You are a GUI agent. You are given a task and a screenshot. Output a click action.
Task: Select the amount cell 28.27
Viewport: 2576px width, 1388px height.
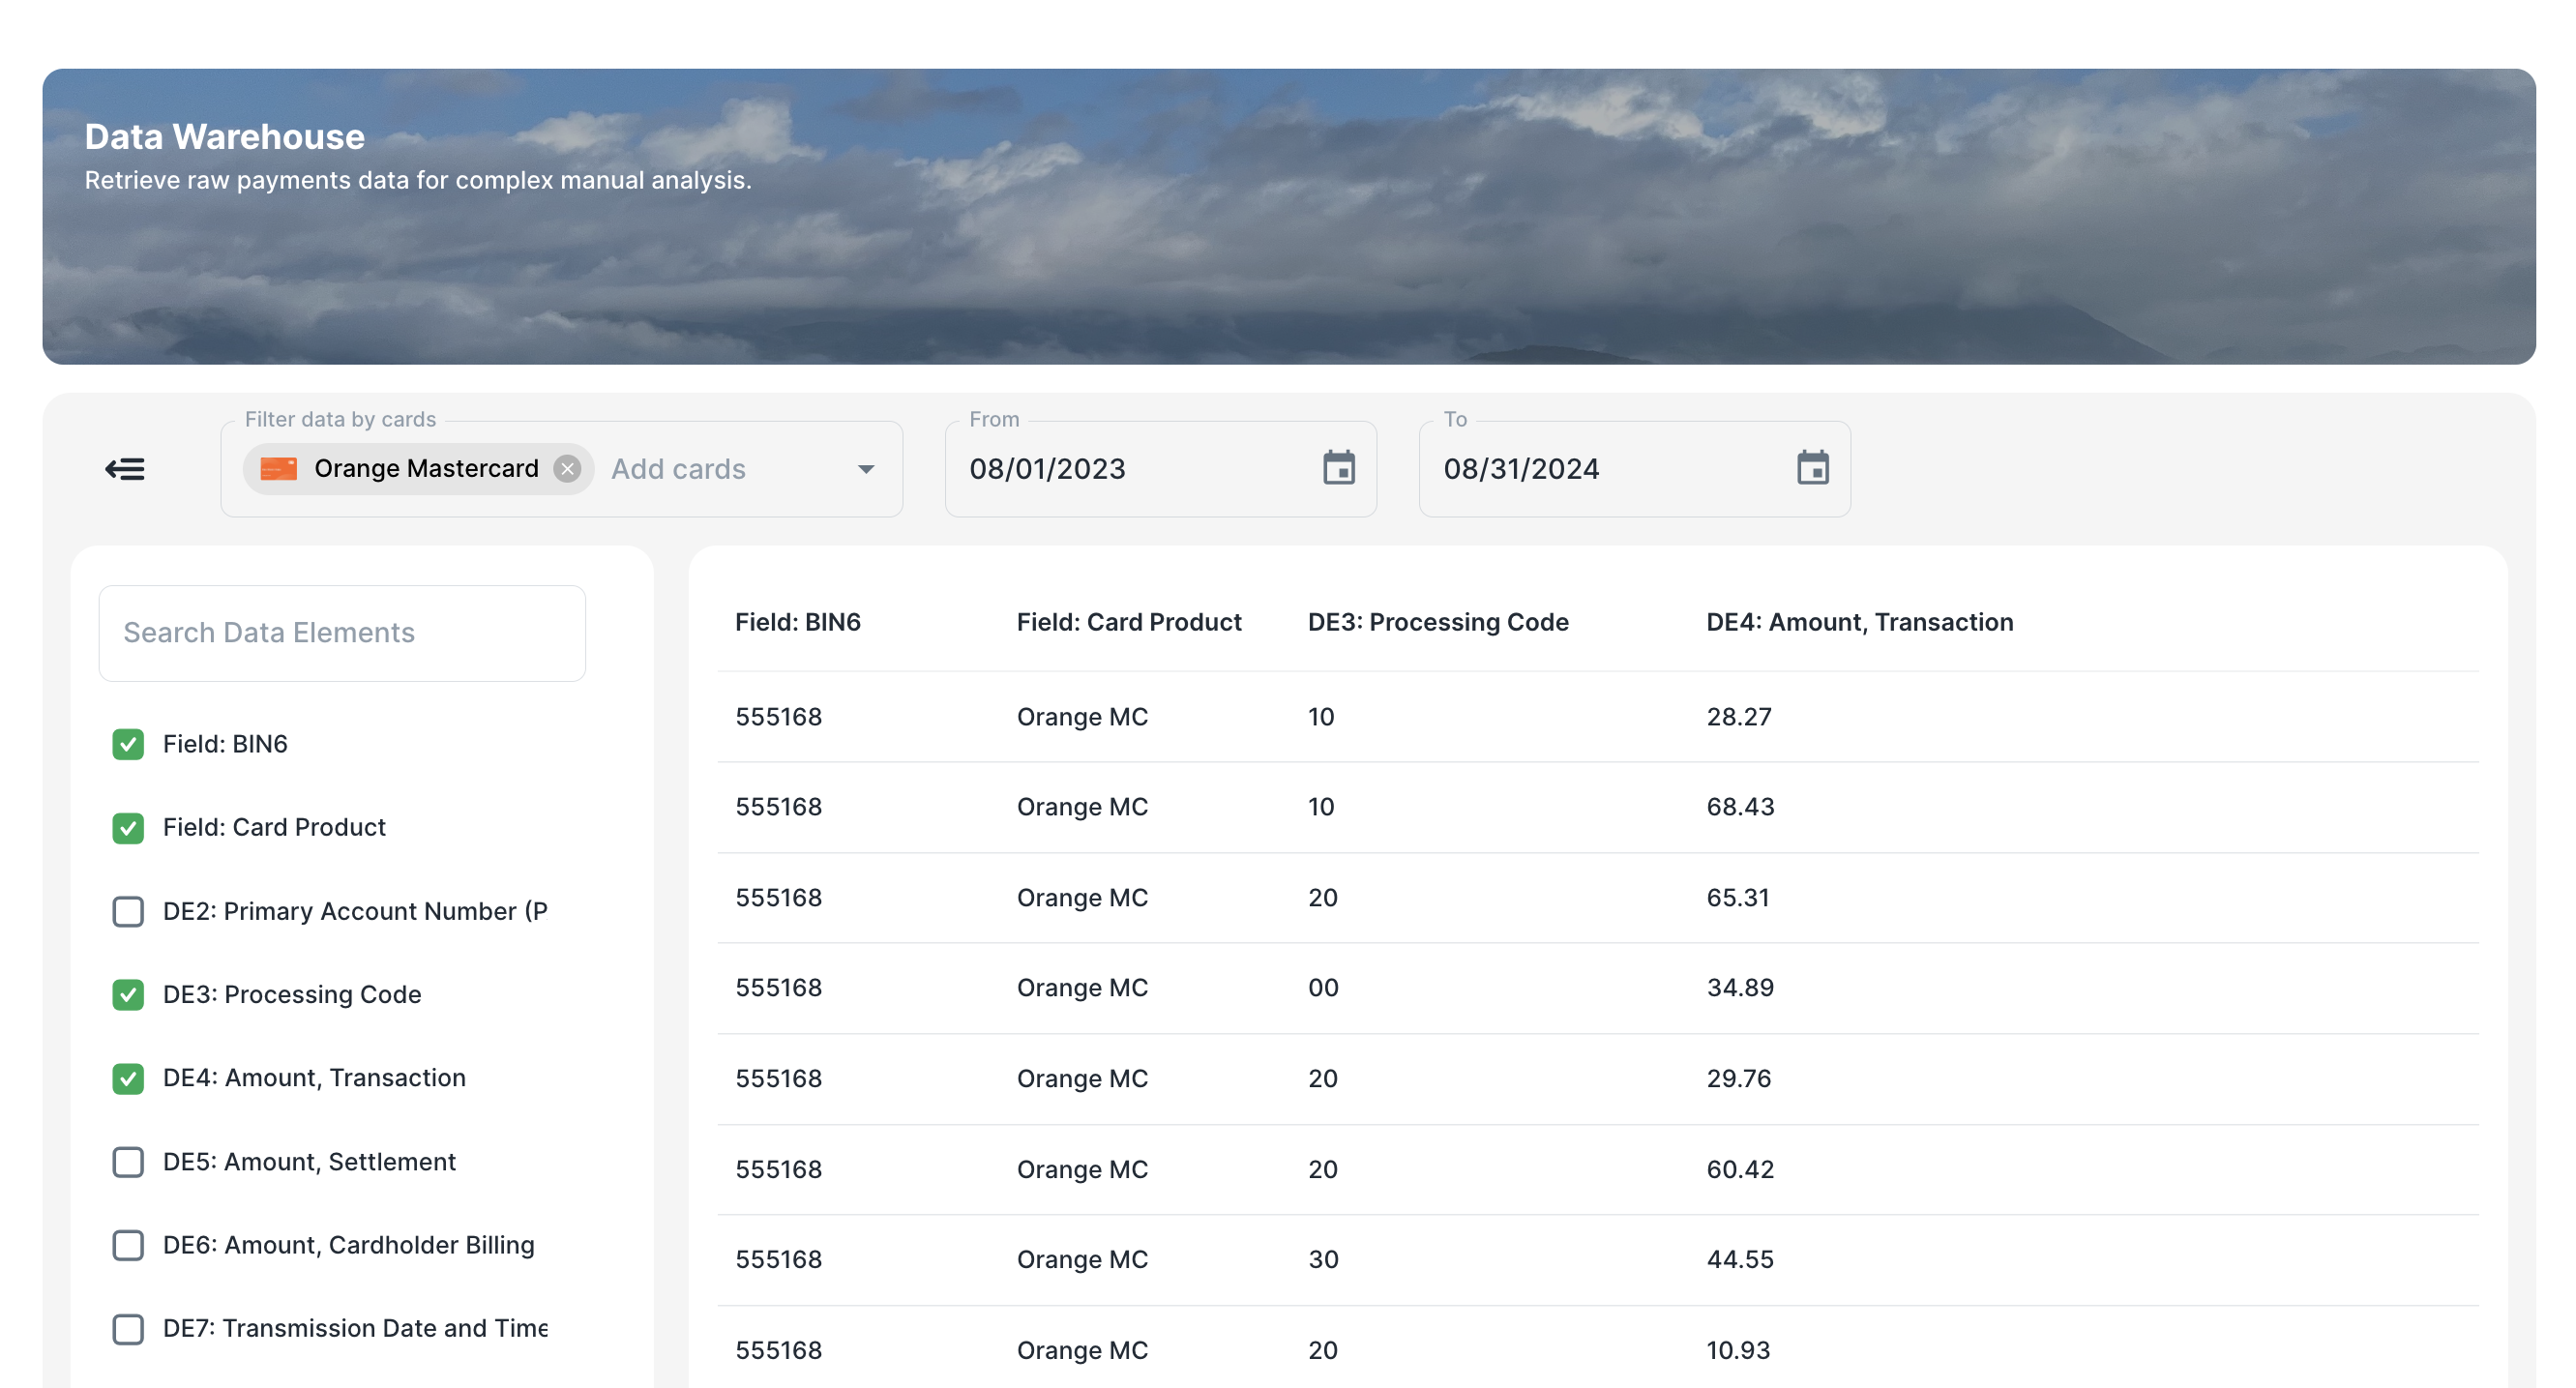[x=1739, y=717]
